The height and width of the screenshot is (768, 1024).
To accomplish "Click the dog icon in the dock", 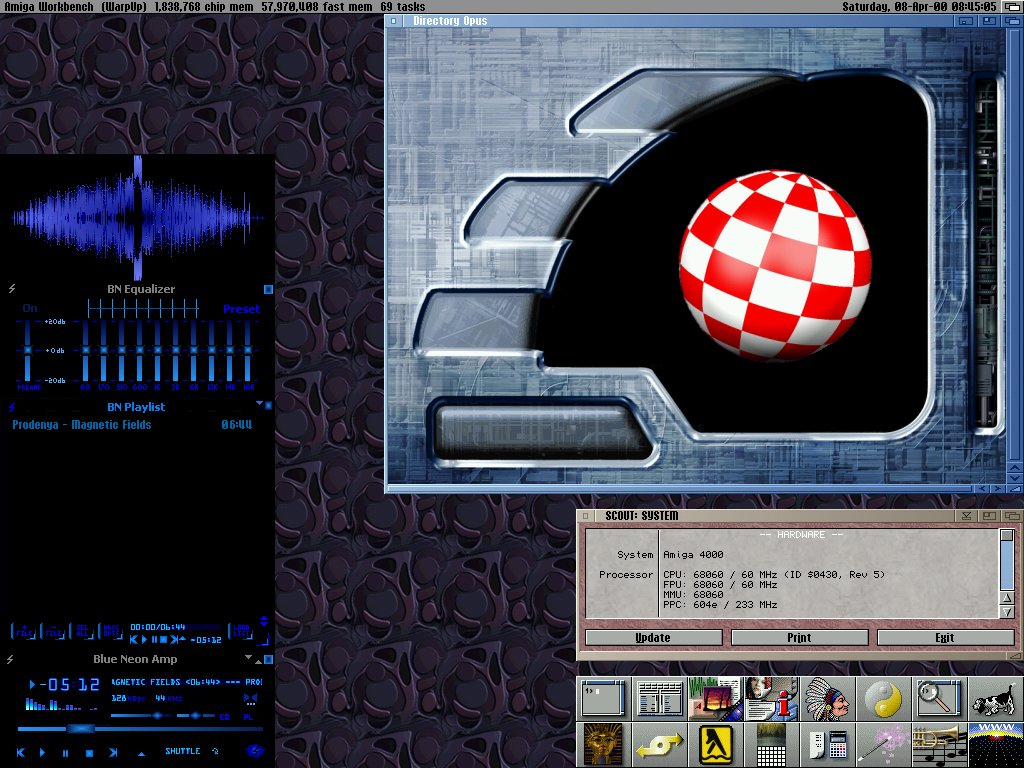I will click(x=995, y=699).
